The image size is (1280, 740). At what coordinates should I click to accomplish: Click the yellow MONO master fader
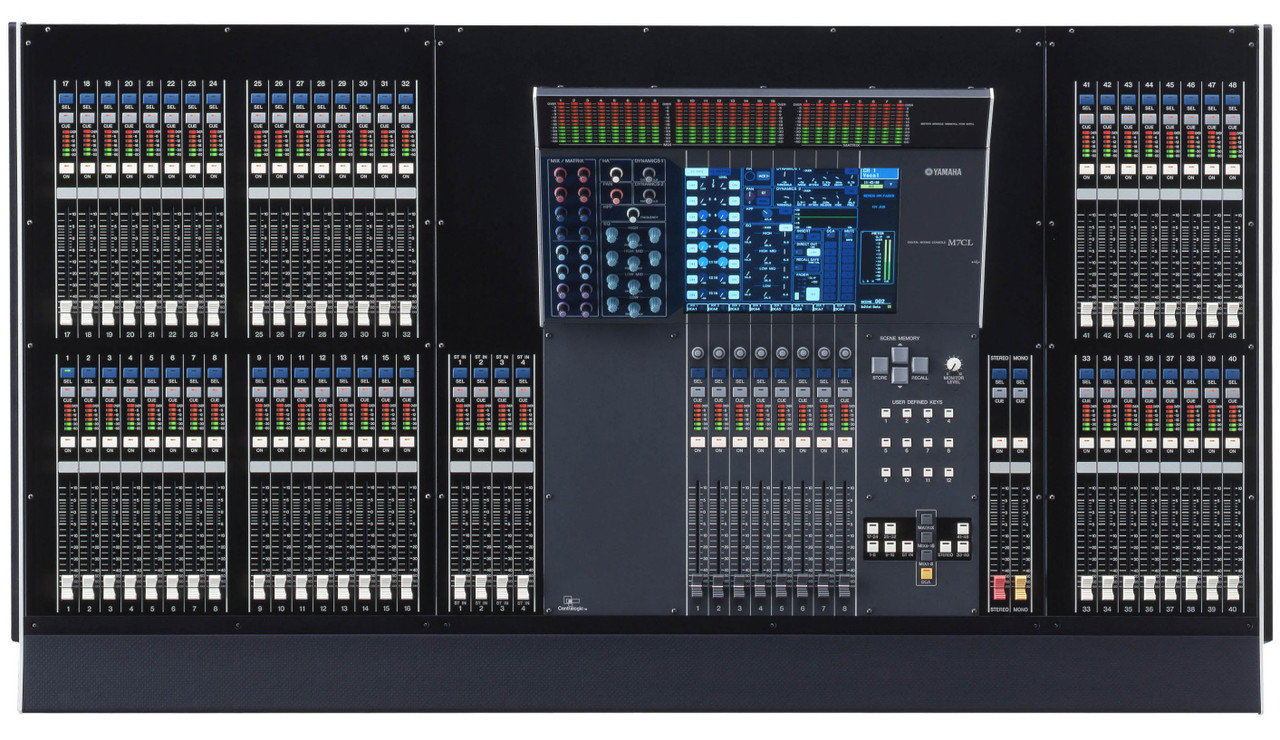point(1020,588)
